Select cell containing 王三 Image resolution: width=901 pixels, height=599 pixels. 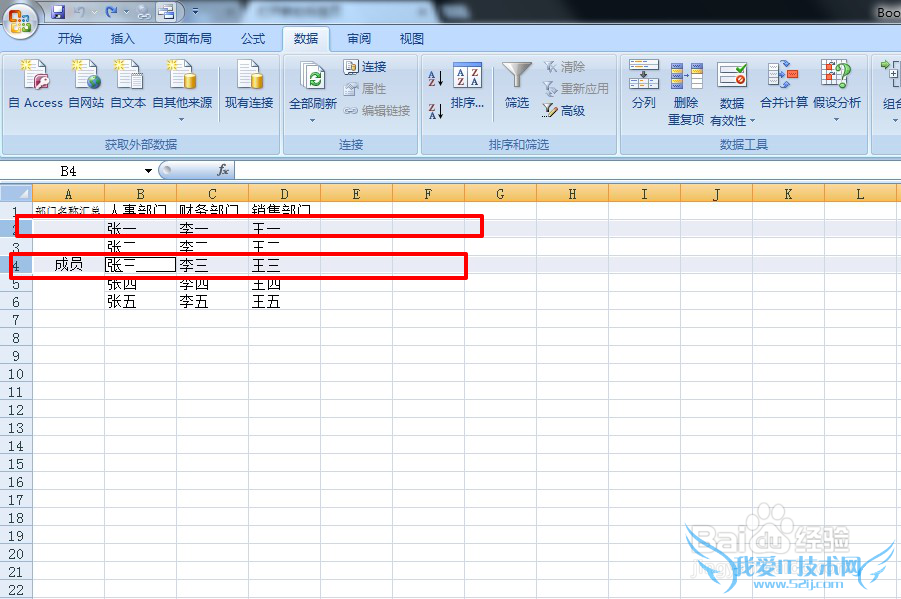pyautogui.click(x=284, y=265)
